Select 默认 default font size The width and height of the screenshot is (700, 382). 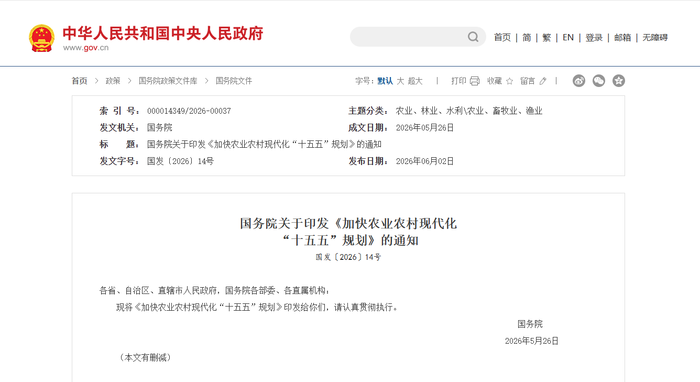coord(385,81)
